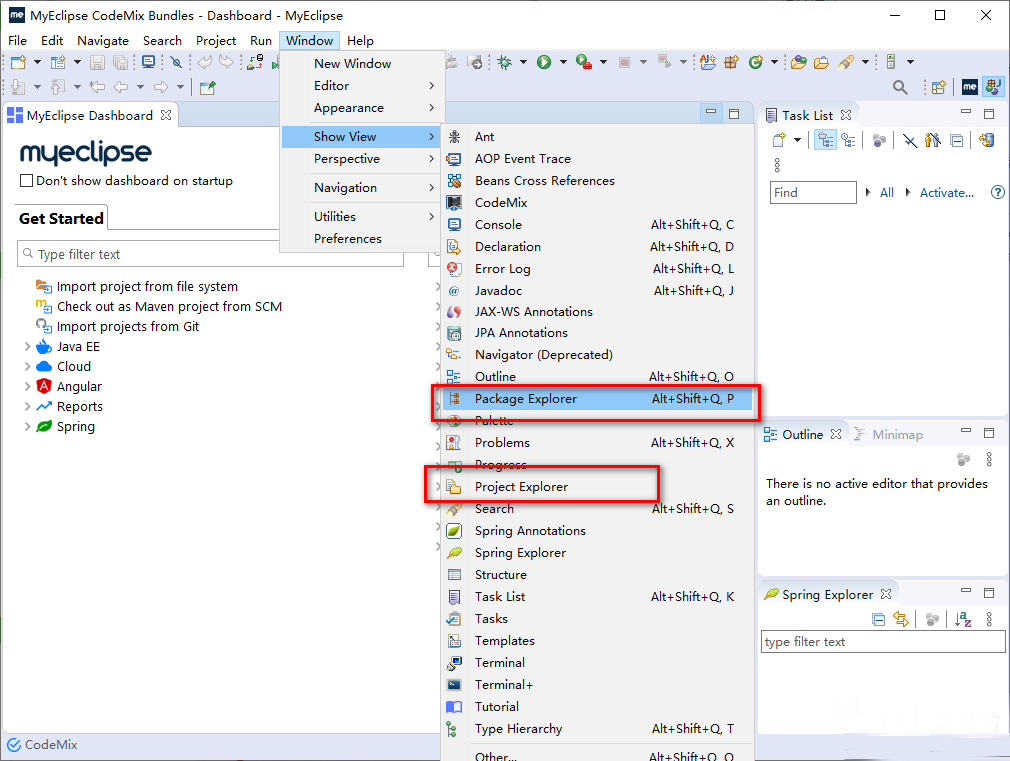Image resolution: width=1010 pixels, height=761 pixels.
Task: Expand the Java EE tree node
Action: click(x=27, y=347)
